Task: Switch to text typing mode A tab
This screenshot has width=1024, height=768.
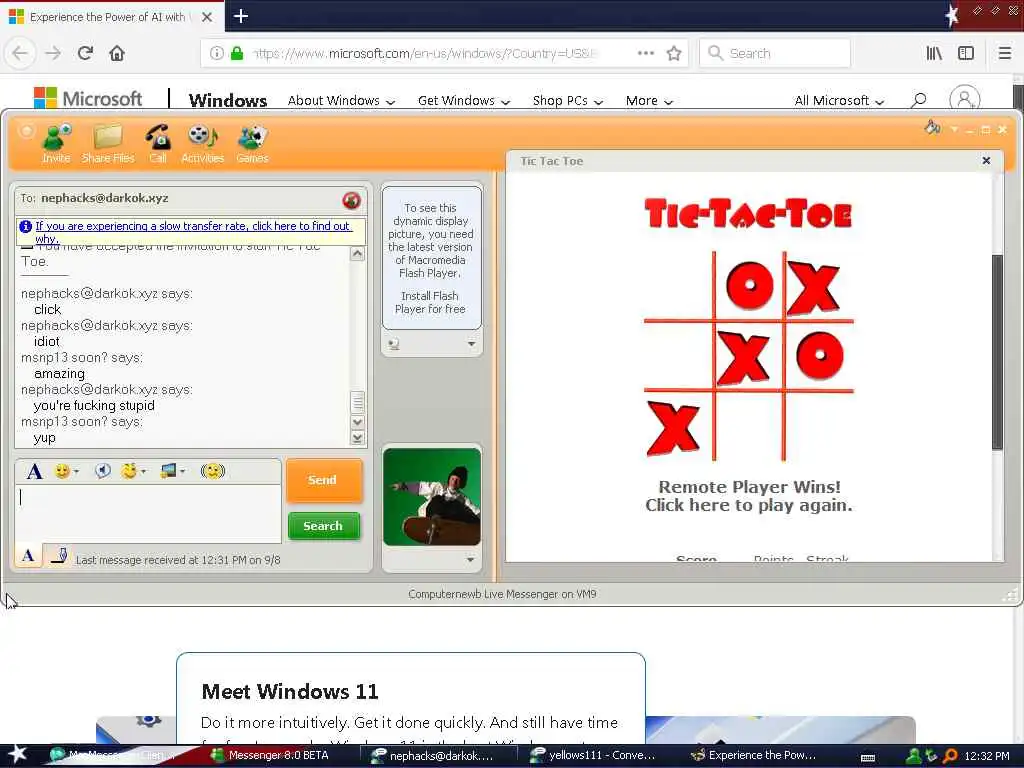Action: 28,556
